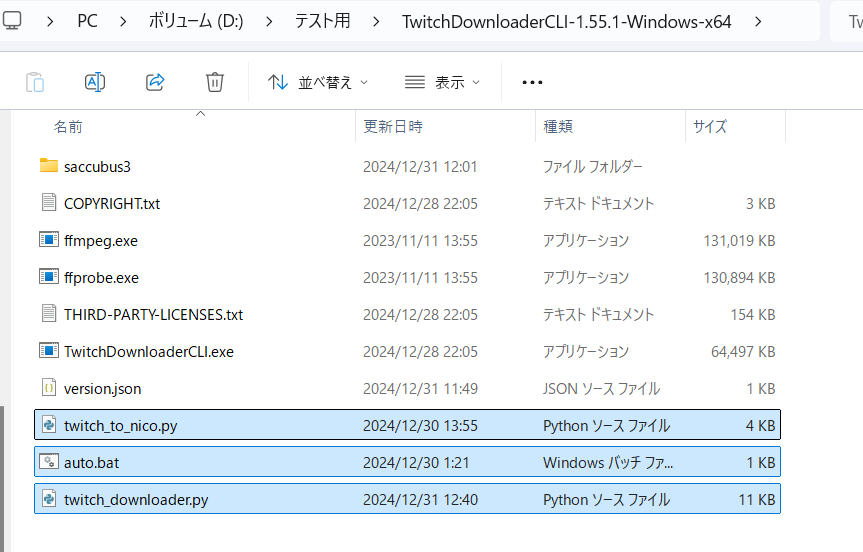Click the Delete trash can icon
This screenshot has height=552, width=863.
215,82
